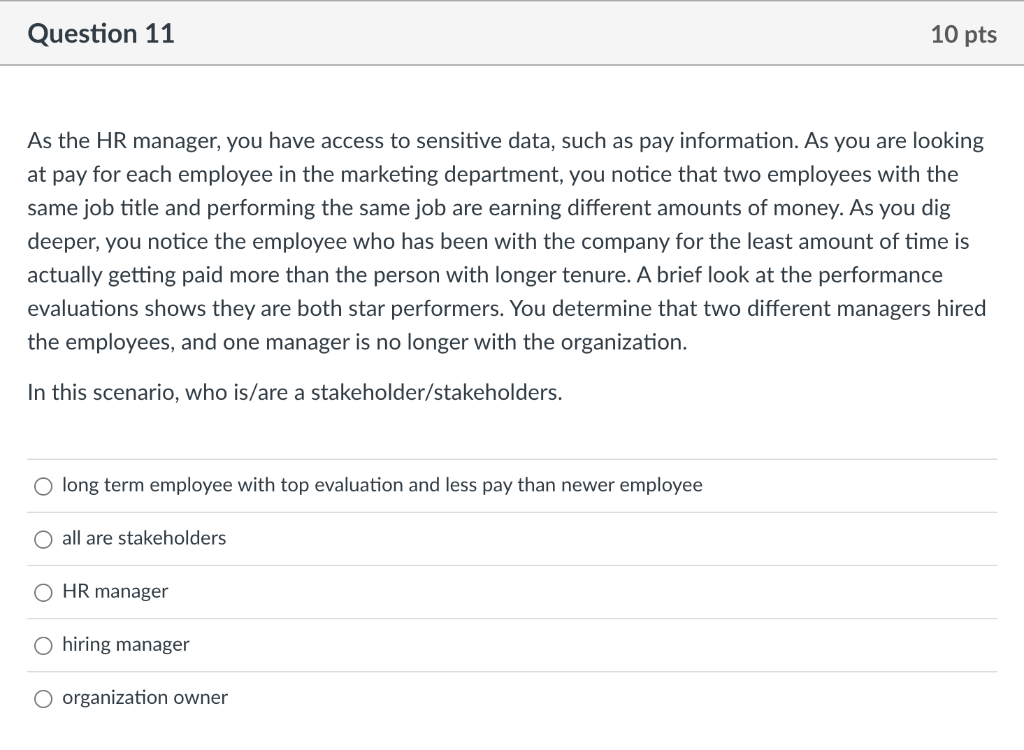Select the 'organization owner' radio button
Screen dimensions: 1024x750
(x=43, y=698)
